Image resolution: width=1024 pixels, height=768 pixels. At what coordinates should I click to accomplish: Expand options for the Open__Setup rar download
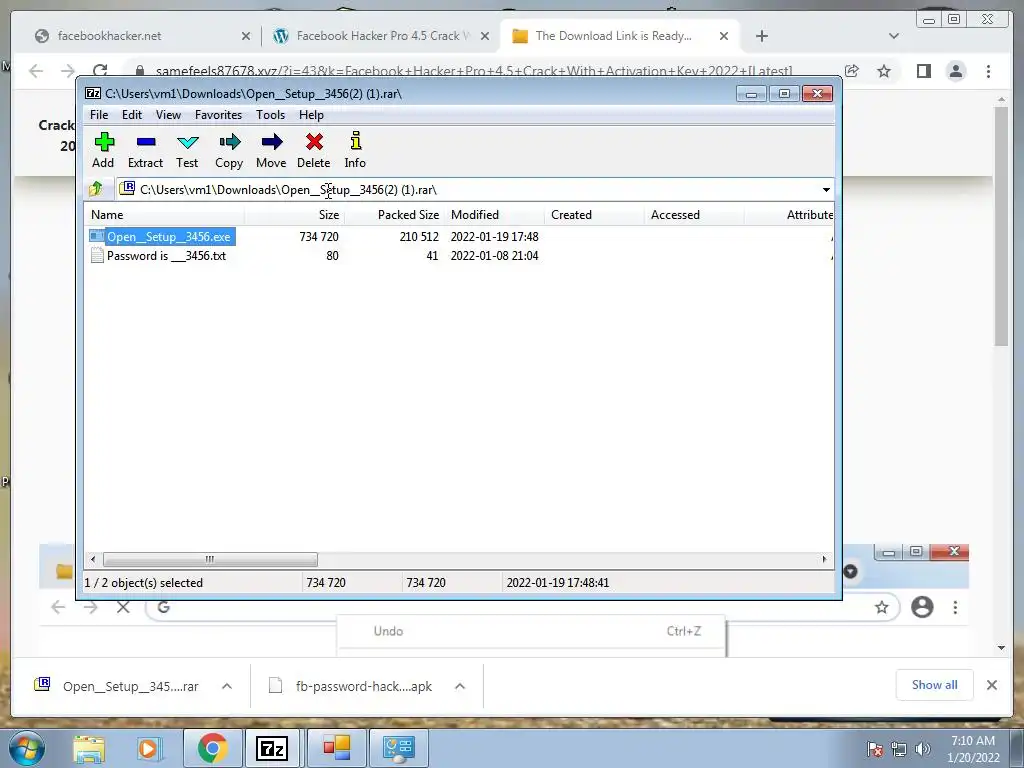click(227, 686)
